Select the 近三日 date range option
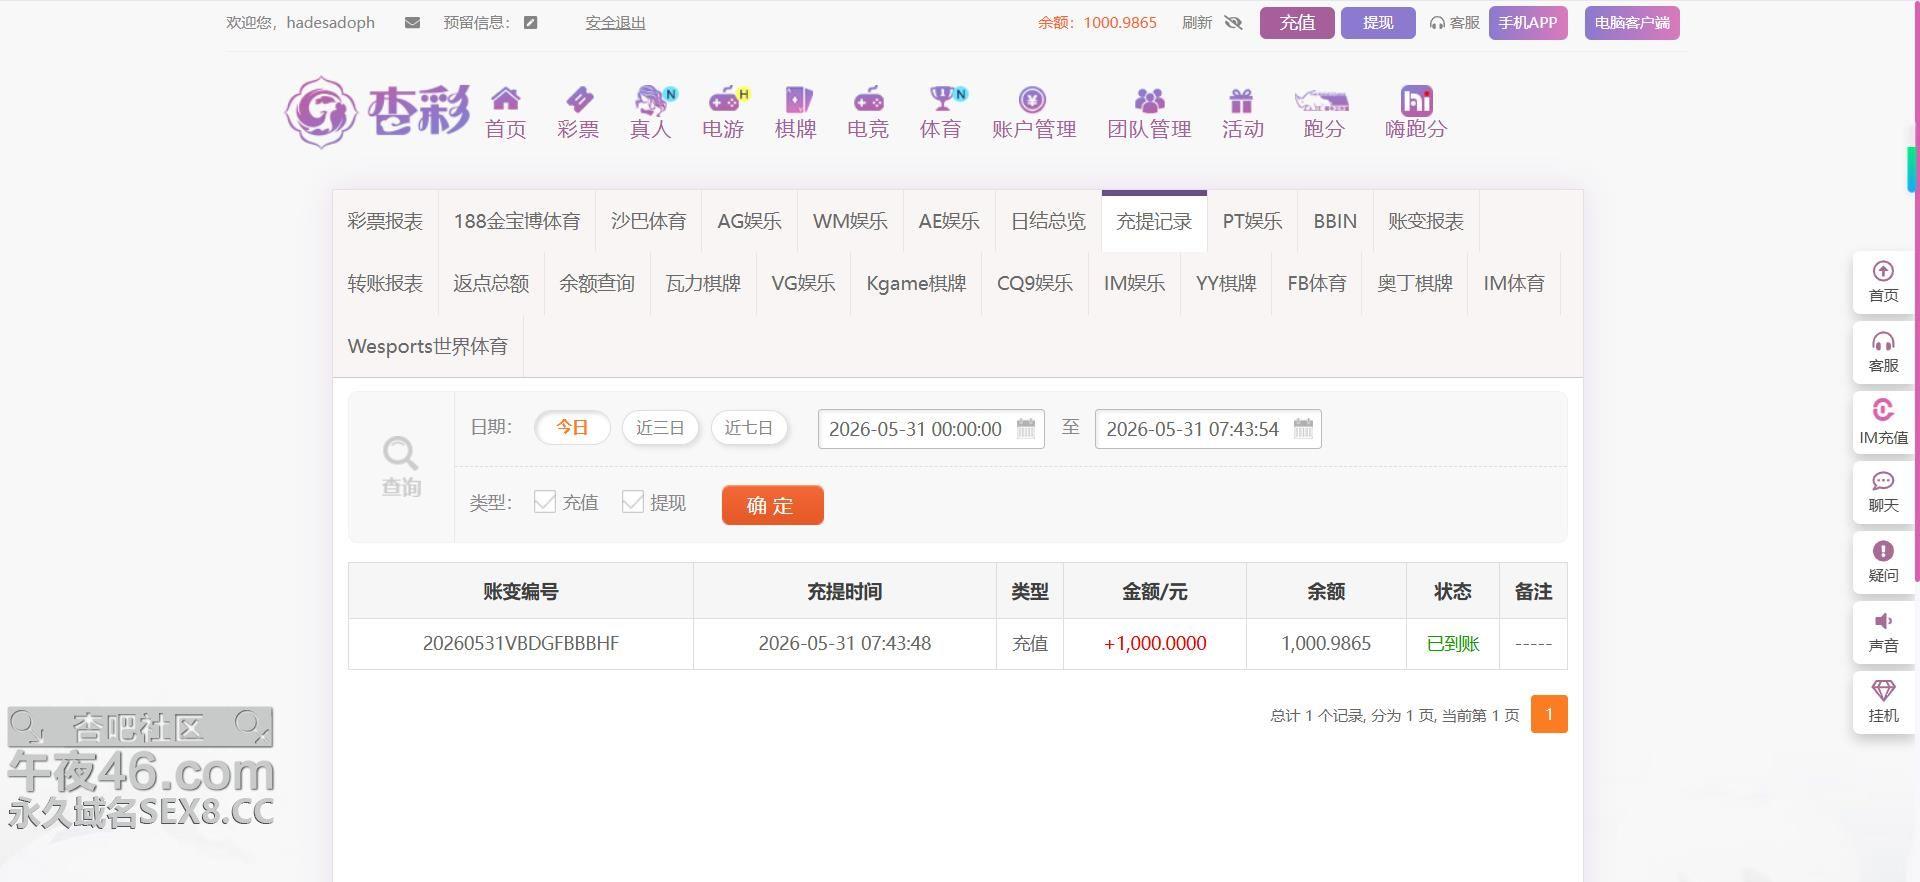1920x882 pixels. pos(660,428)
